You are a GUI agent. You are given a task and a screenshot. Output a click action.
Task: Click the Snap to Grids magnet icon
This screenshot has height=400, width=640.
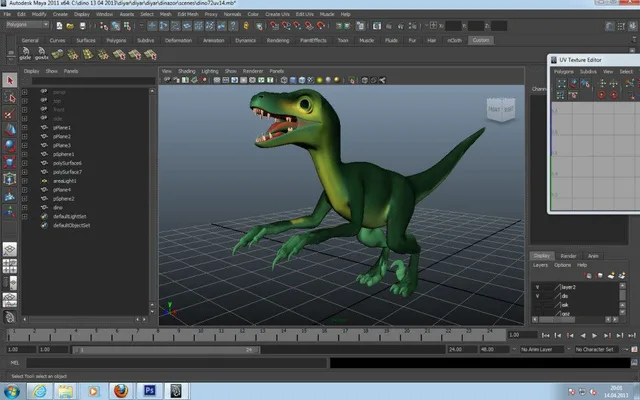coord(274,26)
